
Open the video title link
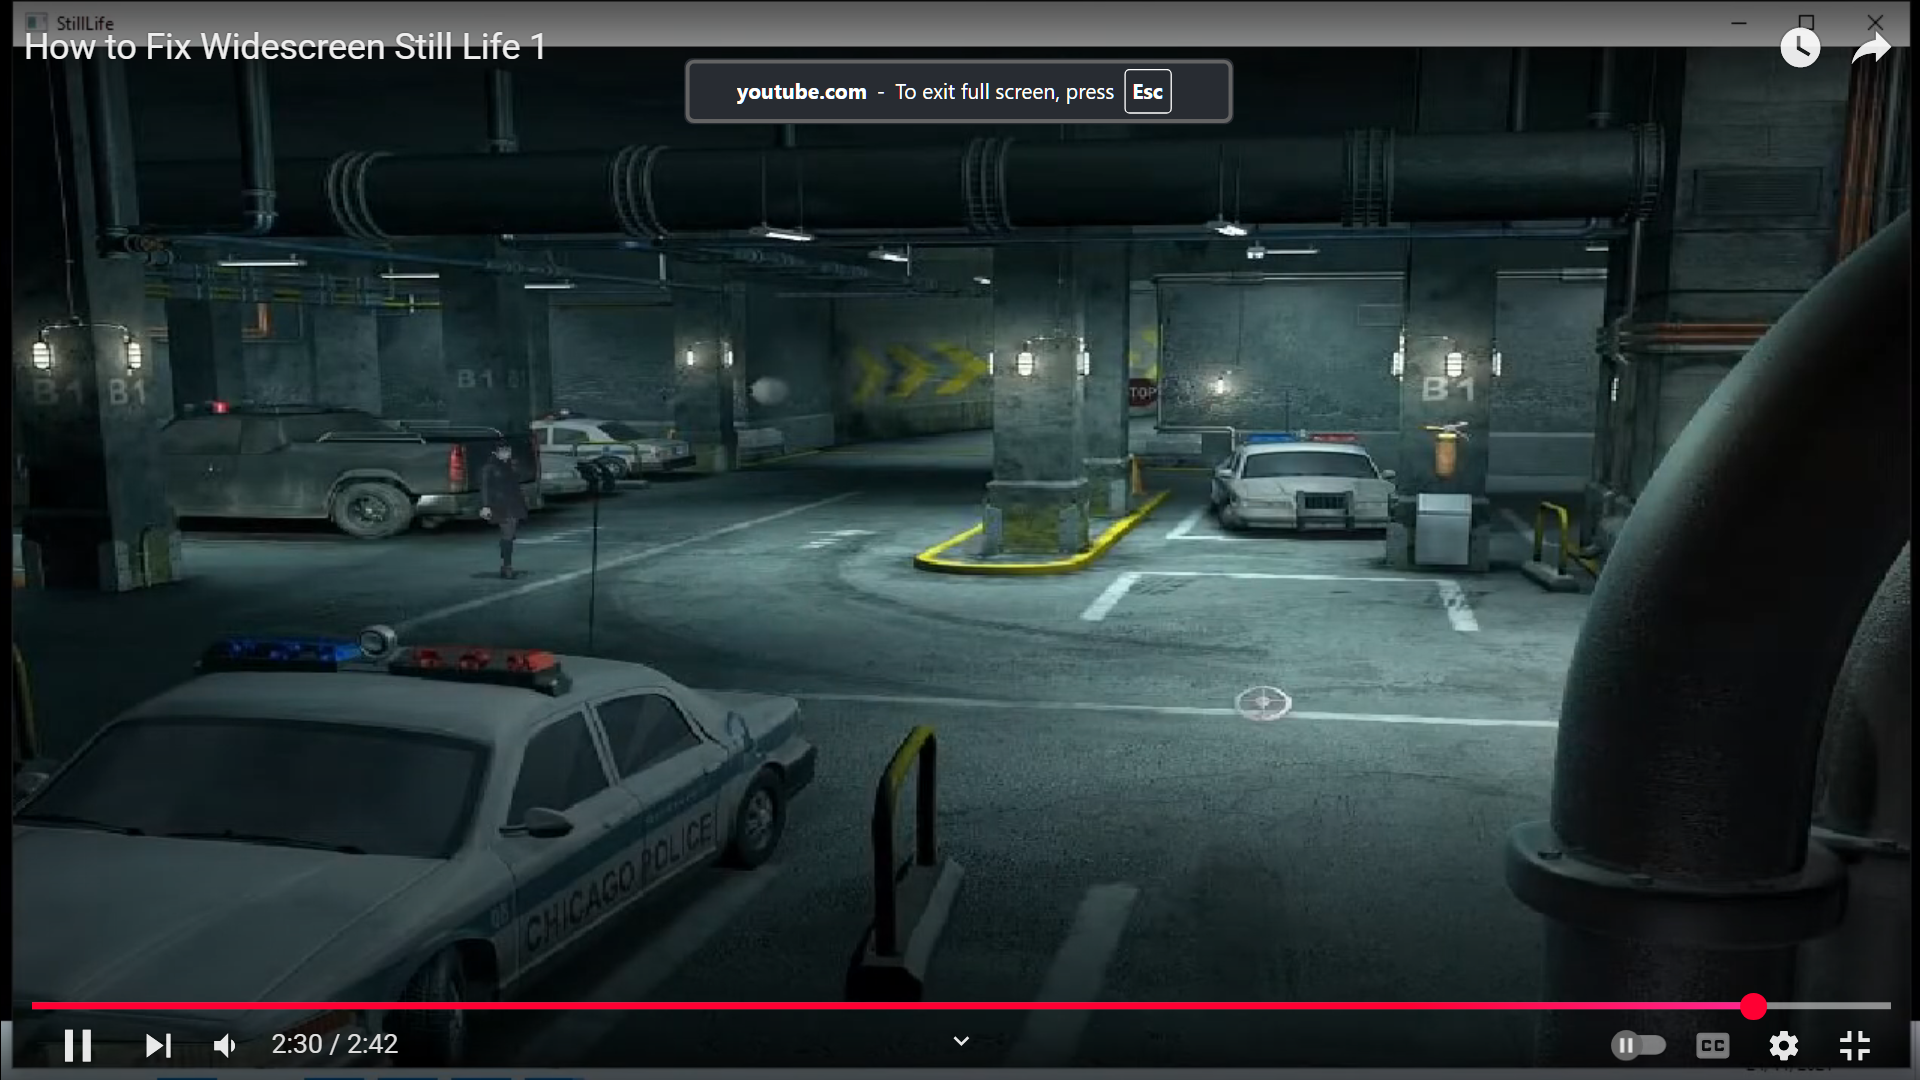pyautogui.click(x=285, y=48)
